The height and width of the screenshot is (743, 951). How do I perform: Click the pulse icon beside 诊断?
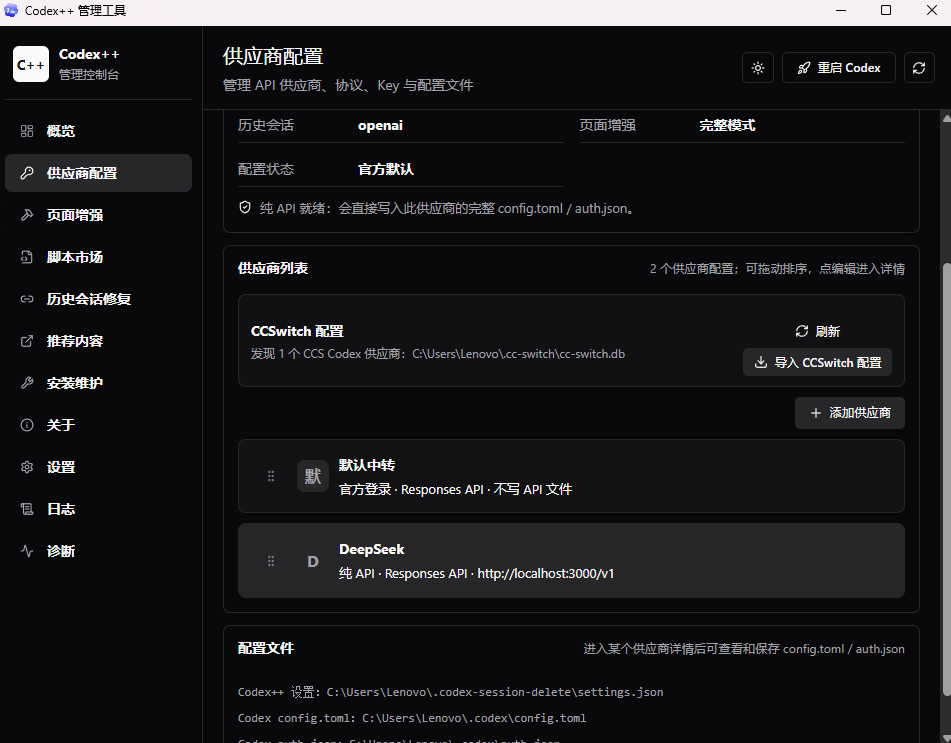27,551
